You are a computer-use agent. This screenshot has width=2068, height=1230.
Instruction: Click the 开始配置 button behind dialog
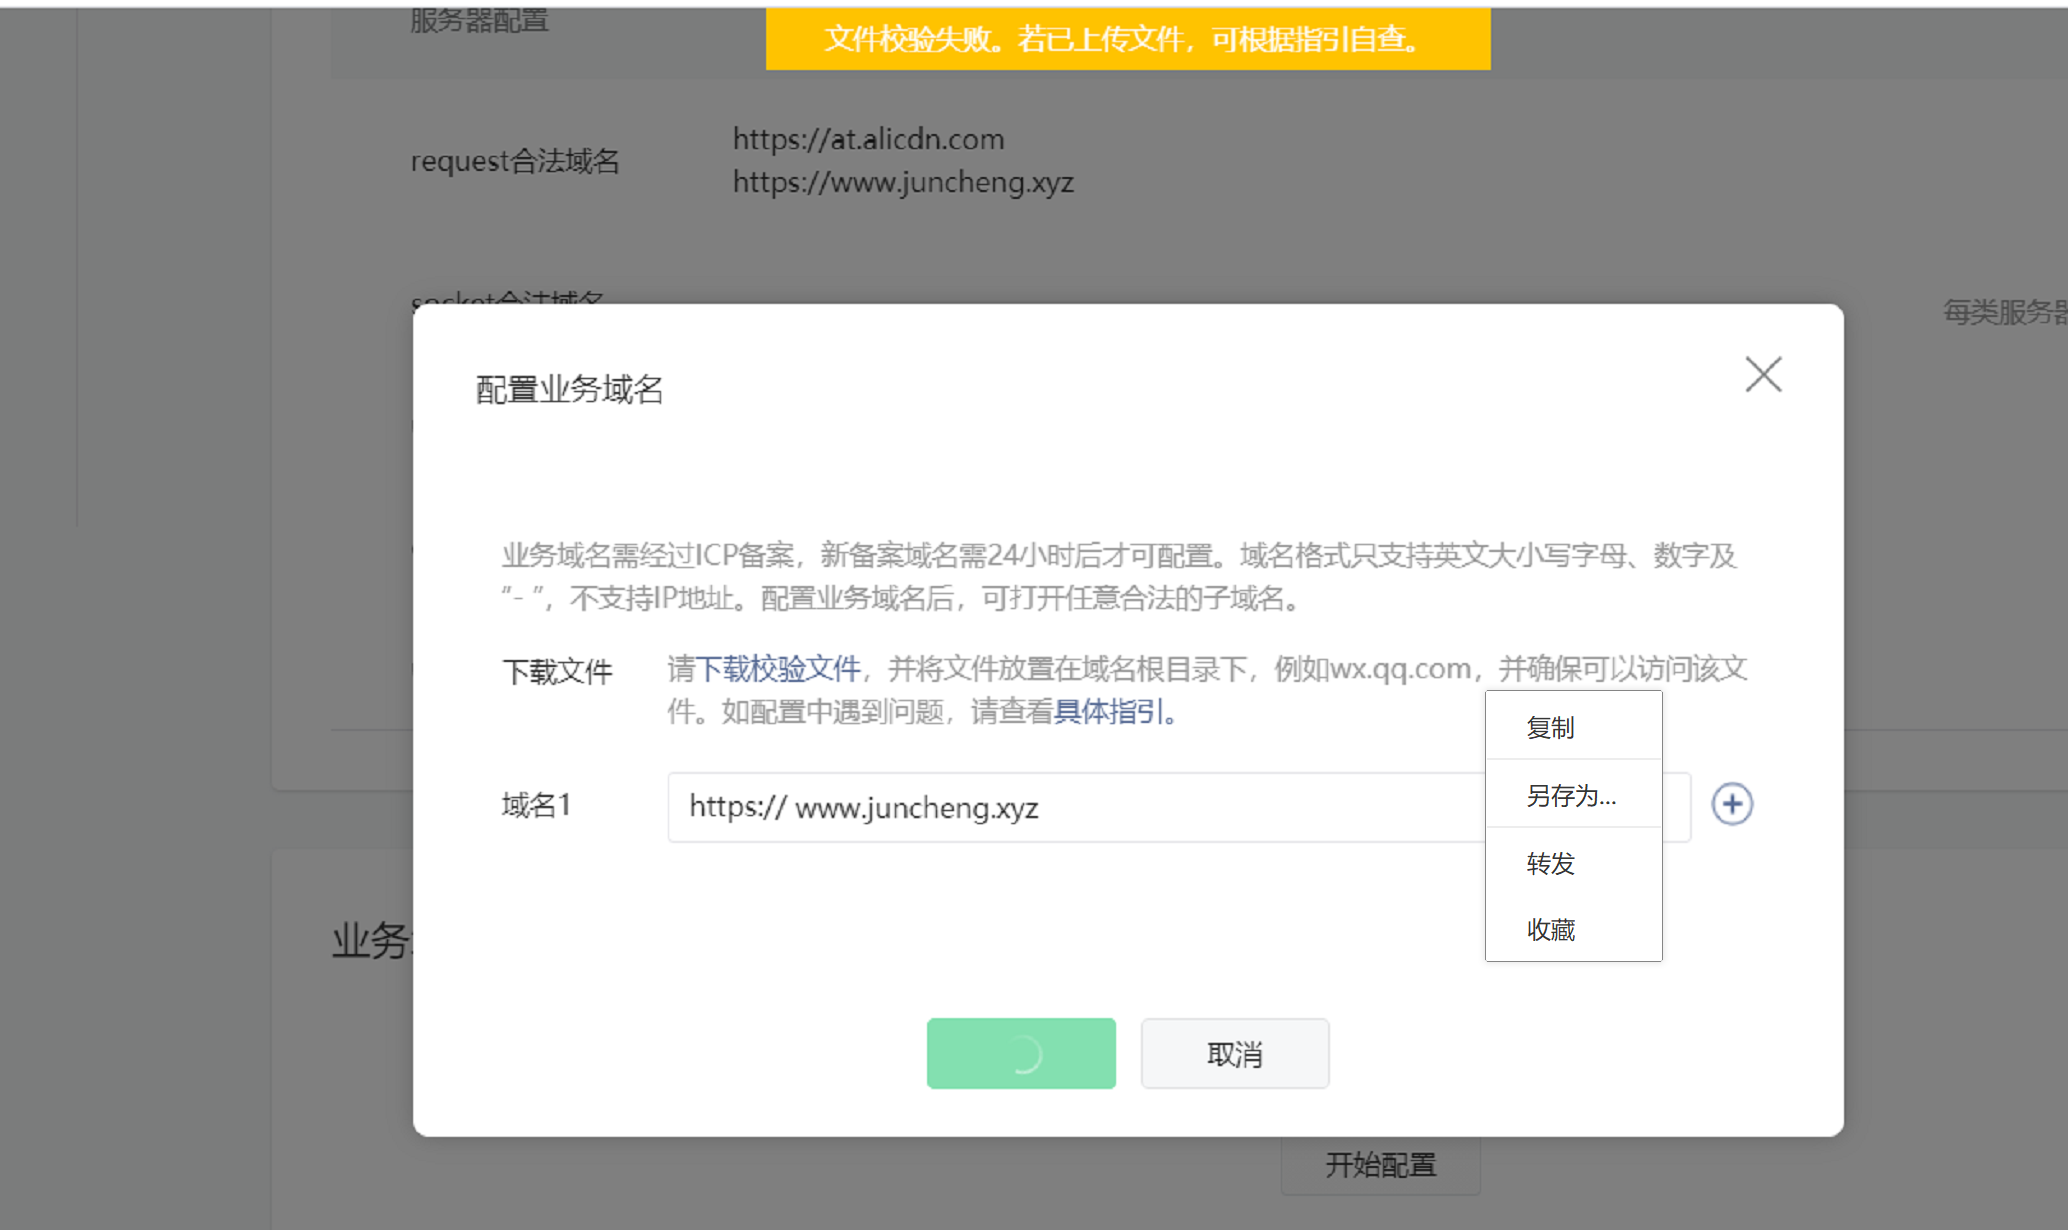pyautogui.click(x=1380, y=1165)
